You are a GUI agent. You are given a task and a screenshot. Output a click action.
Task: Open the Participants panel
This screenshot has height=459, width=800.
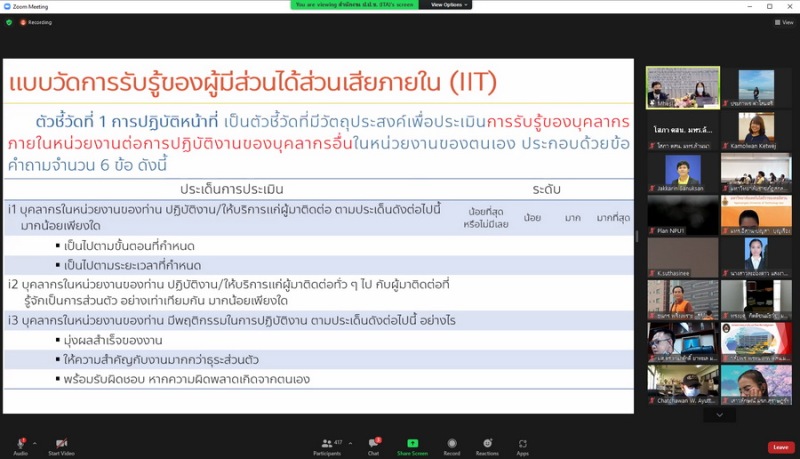click(x=326, y=444)
